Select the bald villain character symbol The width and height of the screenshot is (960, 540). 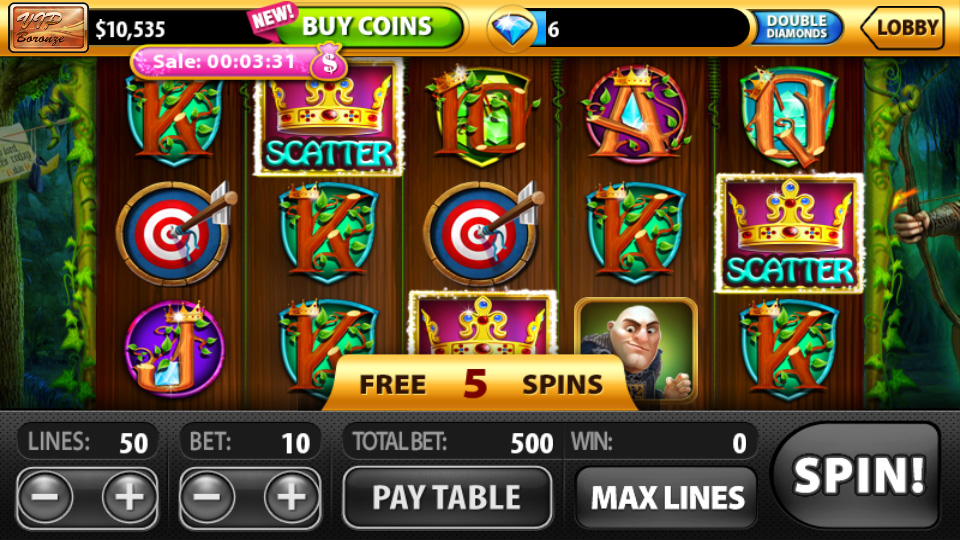tap(636, 350)
